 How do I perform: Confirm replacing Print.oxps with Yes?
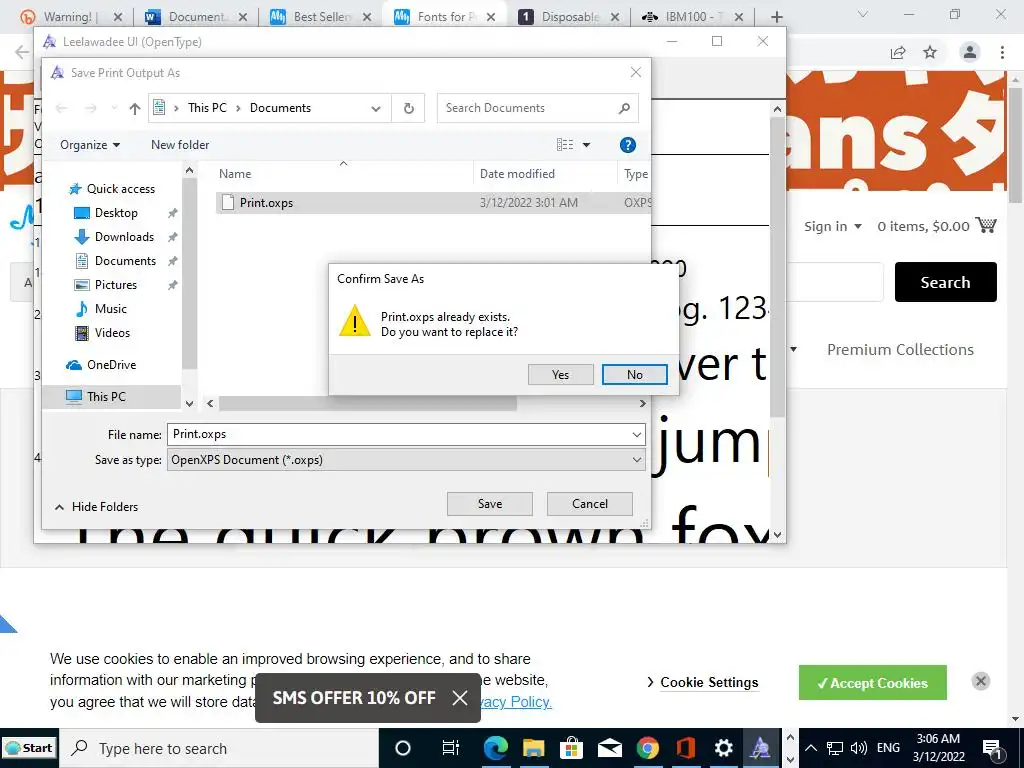pyautogui.click(x=560, y=374)
